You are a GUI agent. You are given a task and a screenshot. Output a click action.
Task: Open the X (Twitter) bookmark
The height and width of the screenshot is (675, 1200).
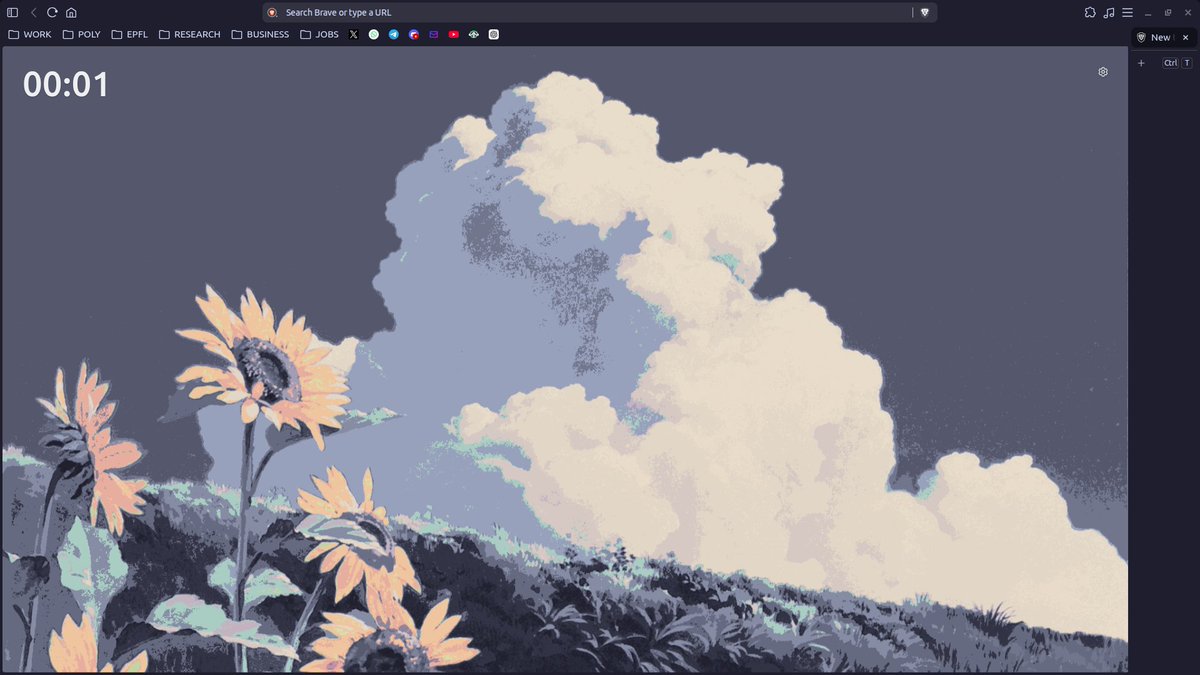coord(354,34)
